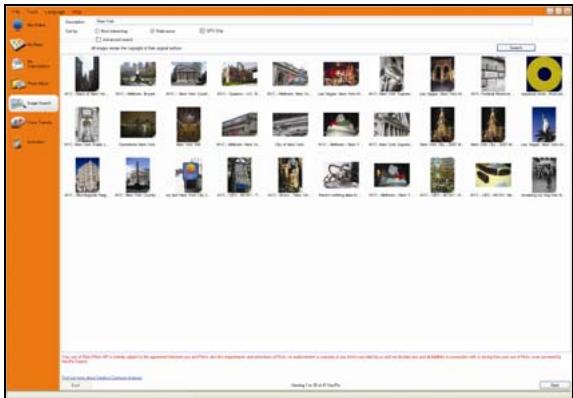Select the black-and-white bicycle sketch thumbnail

coord(341,175)
